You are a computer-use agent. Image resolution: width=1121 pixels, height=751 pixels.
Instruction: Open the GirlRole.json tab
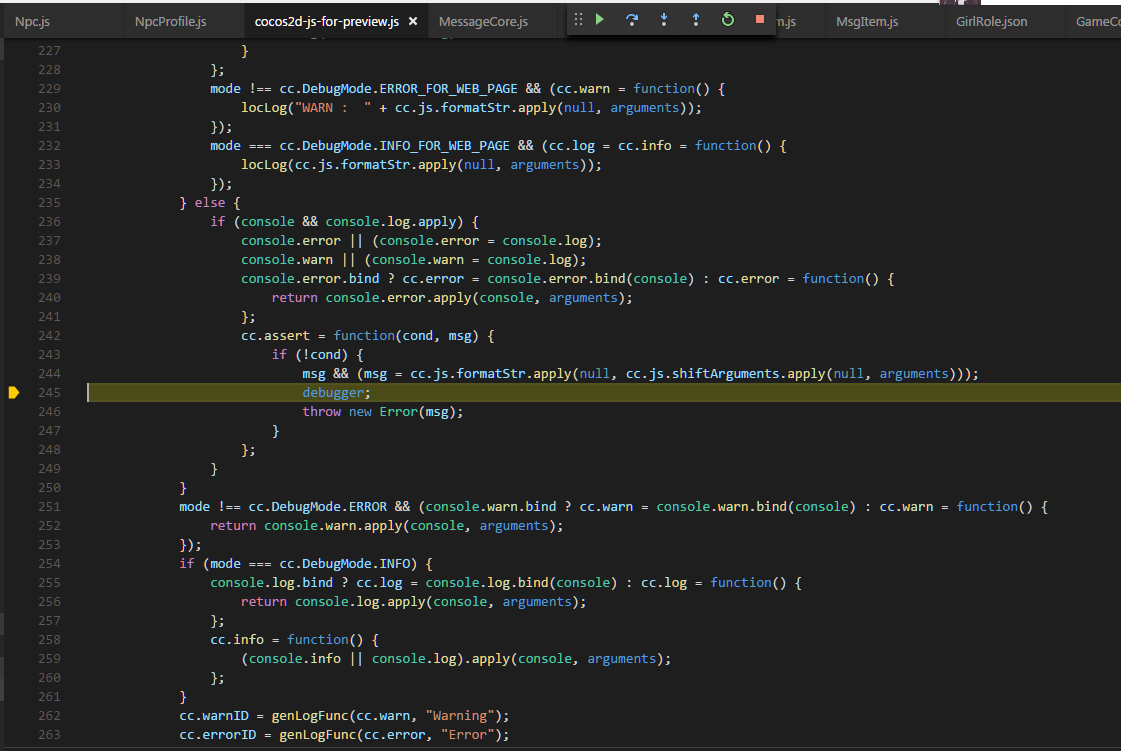pyautogui.click(x=990, y=21)
